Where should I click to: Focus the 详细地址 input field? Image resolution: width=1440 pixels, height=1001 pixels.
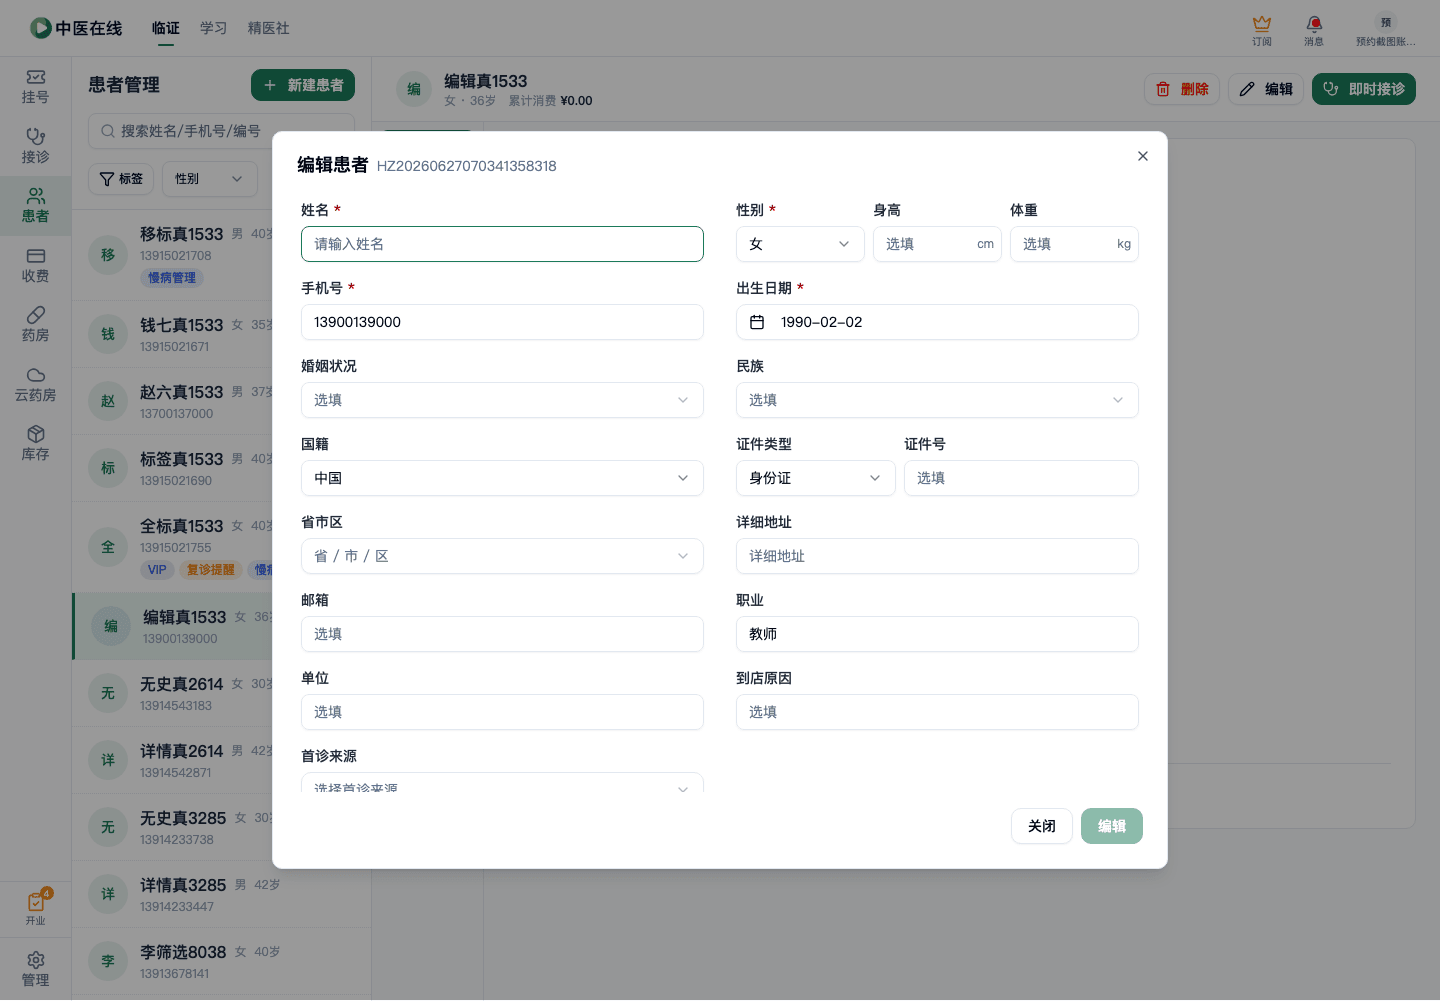pyautogui.click(x=937, y=556)
